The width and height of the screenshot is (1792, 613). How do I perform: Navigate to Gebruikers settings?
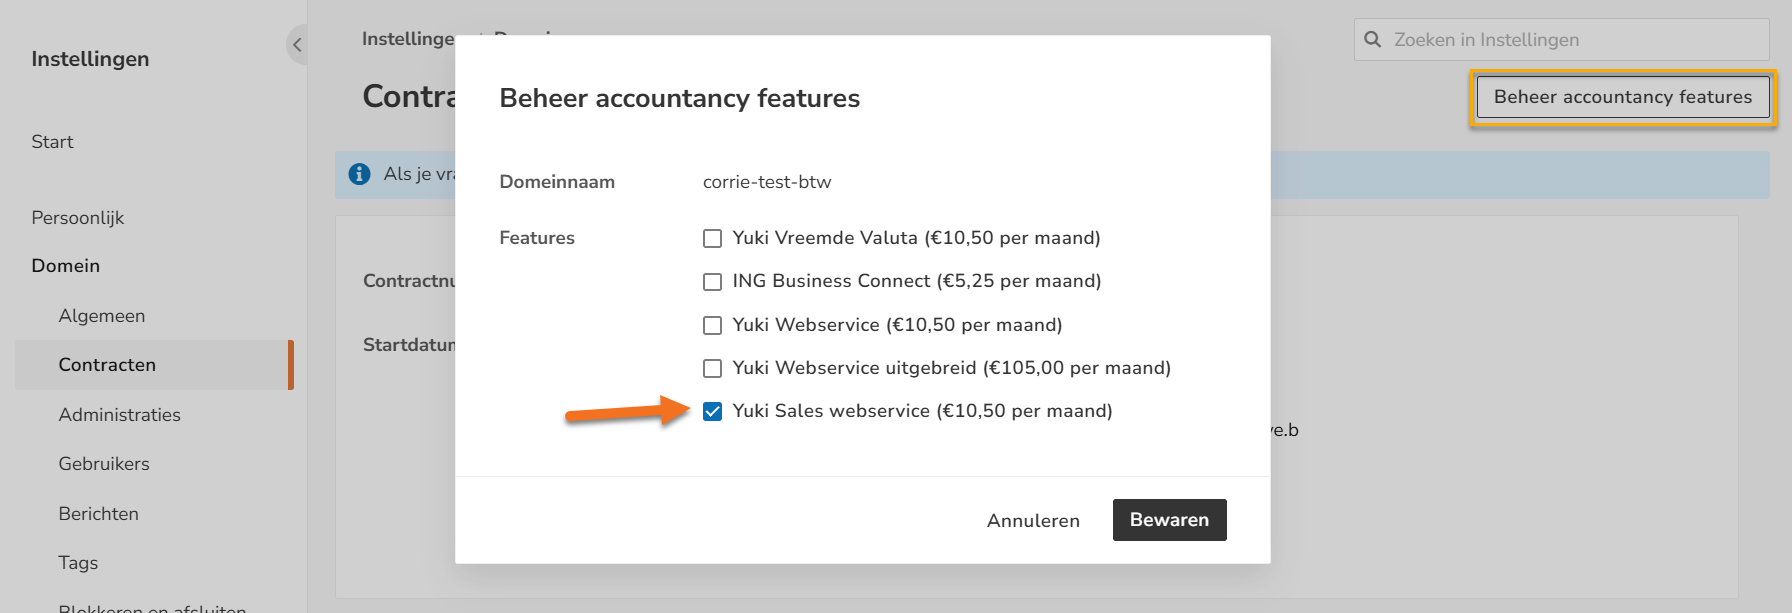coord(104,464)
